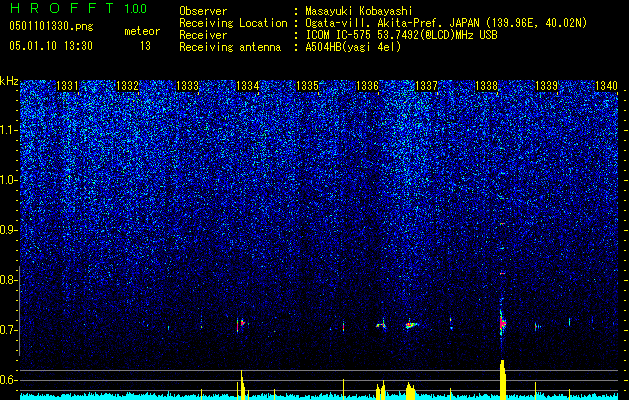
Task: Click the HROFFT program title
Action: [61, 8]
